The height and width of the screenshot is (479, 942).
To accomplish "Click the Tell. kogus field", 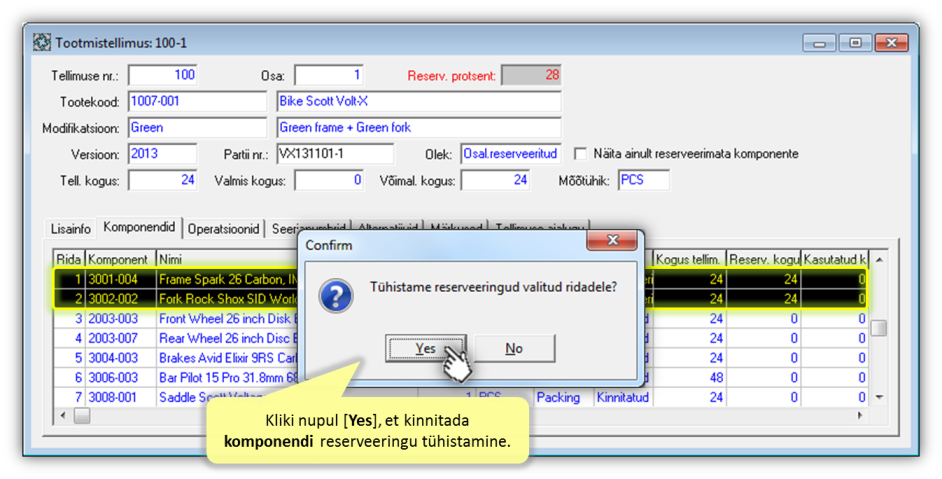I will coord(163,180).
